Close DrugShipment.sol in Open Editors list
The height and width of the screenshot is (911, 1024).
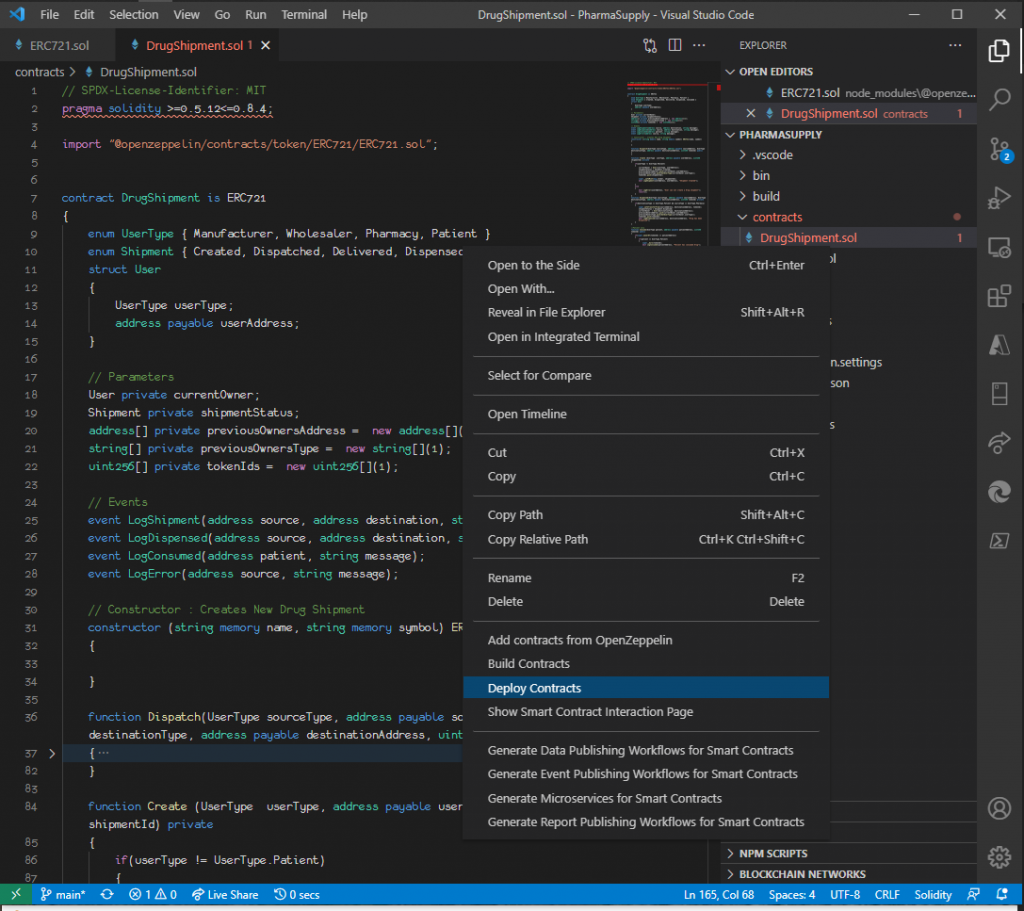click(x=750, y=113)
